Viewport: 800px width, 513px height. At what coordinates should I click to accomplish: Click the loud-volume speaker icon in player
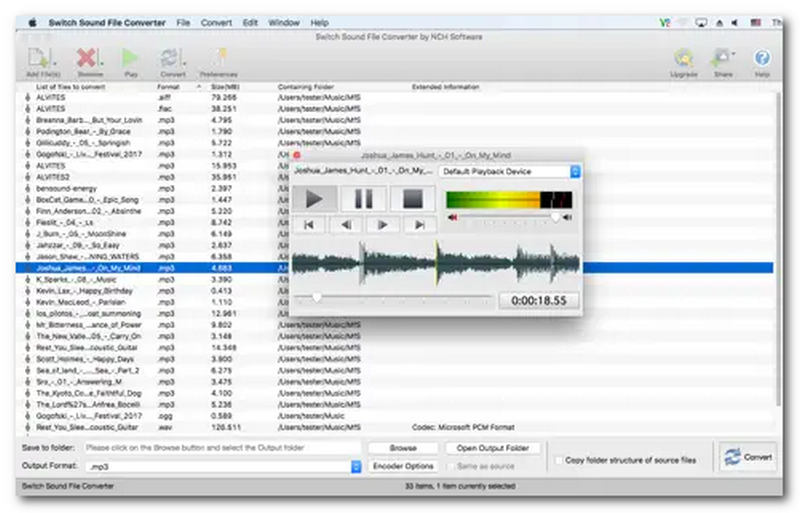567,217
